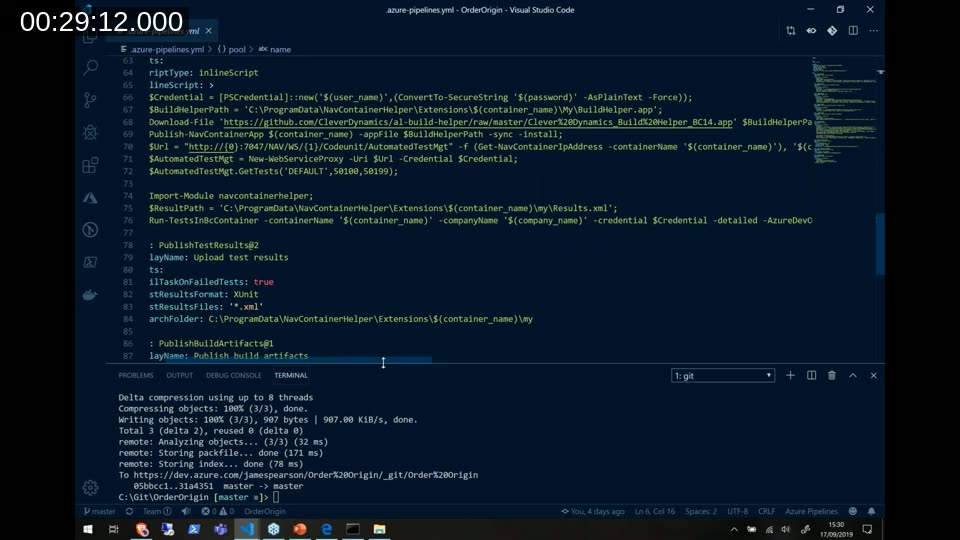Open the Source Control view
The height and width of the screenshot is (540, 960).
91,99
